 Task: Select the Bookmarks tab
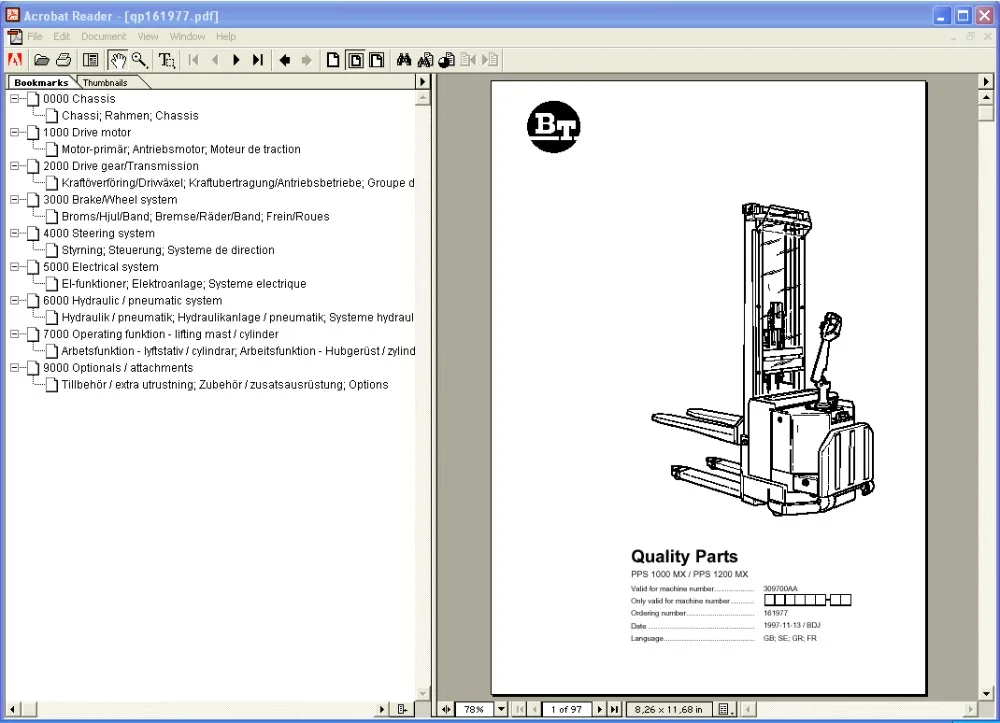41,82
